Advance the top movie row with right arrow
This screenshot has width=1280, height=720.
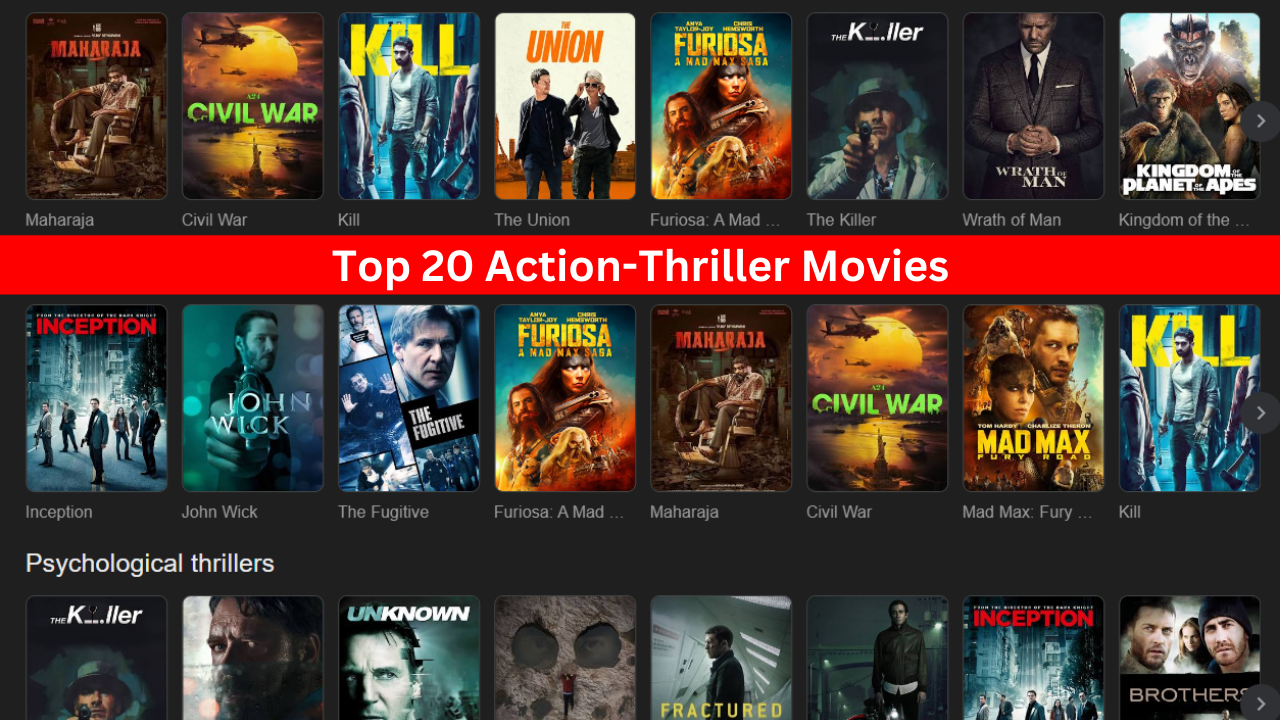(x=1261, y=121)
